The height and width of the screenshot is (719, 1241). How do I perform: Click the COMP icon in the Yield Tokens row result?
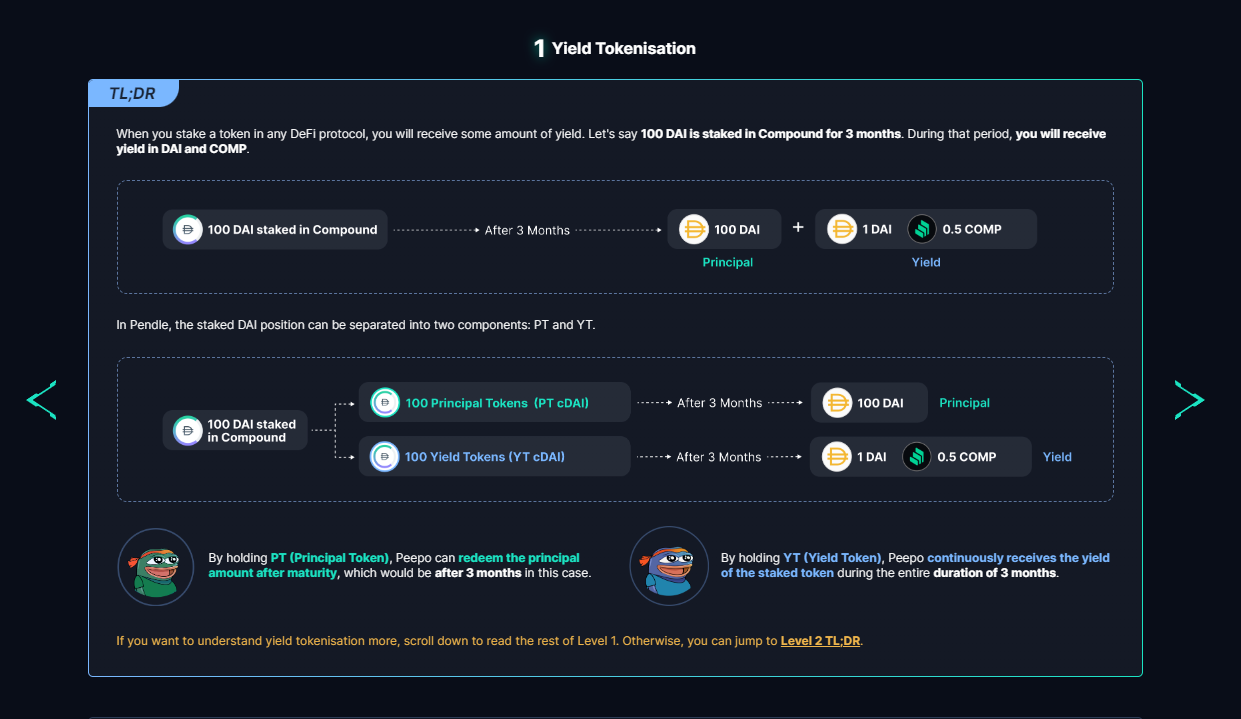(x=917, y=457)
